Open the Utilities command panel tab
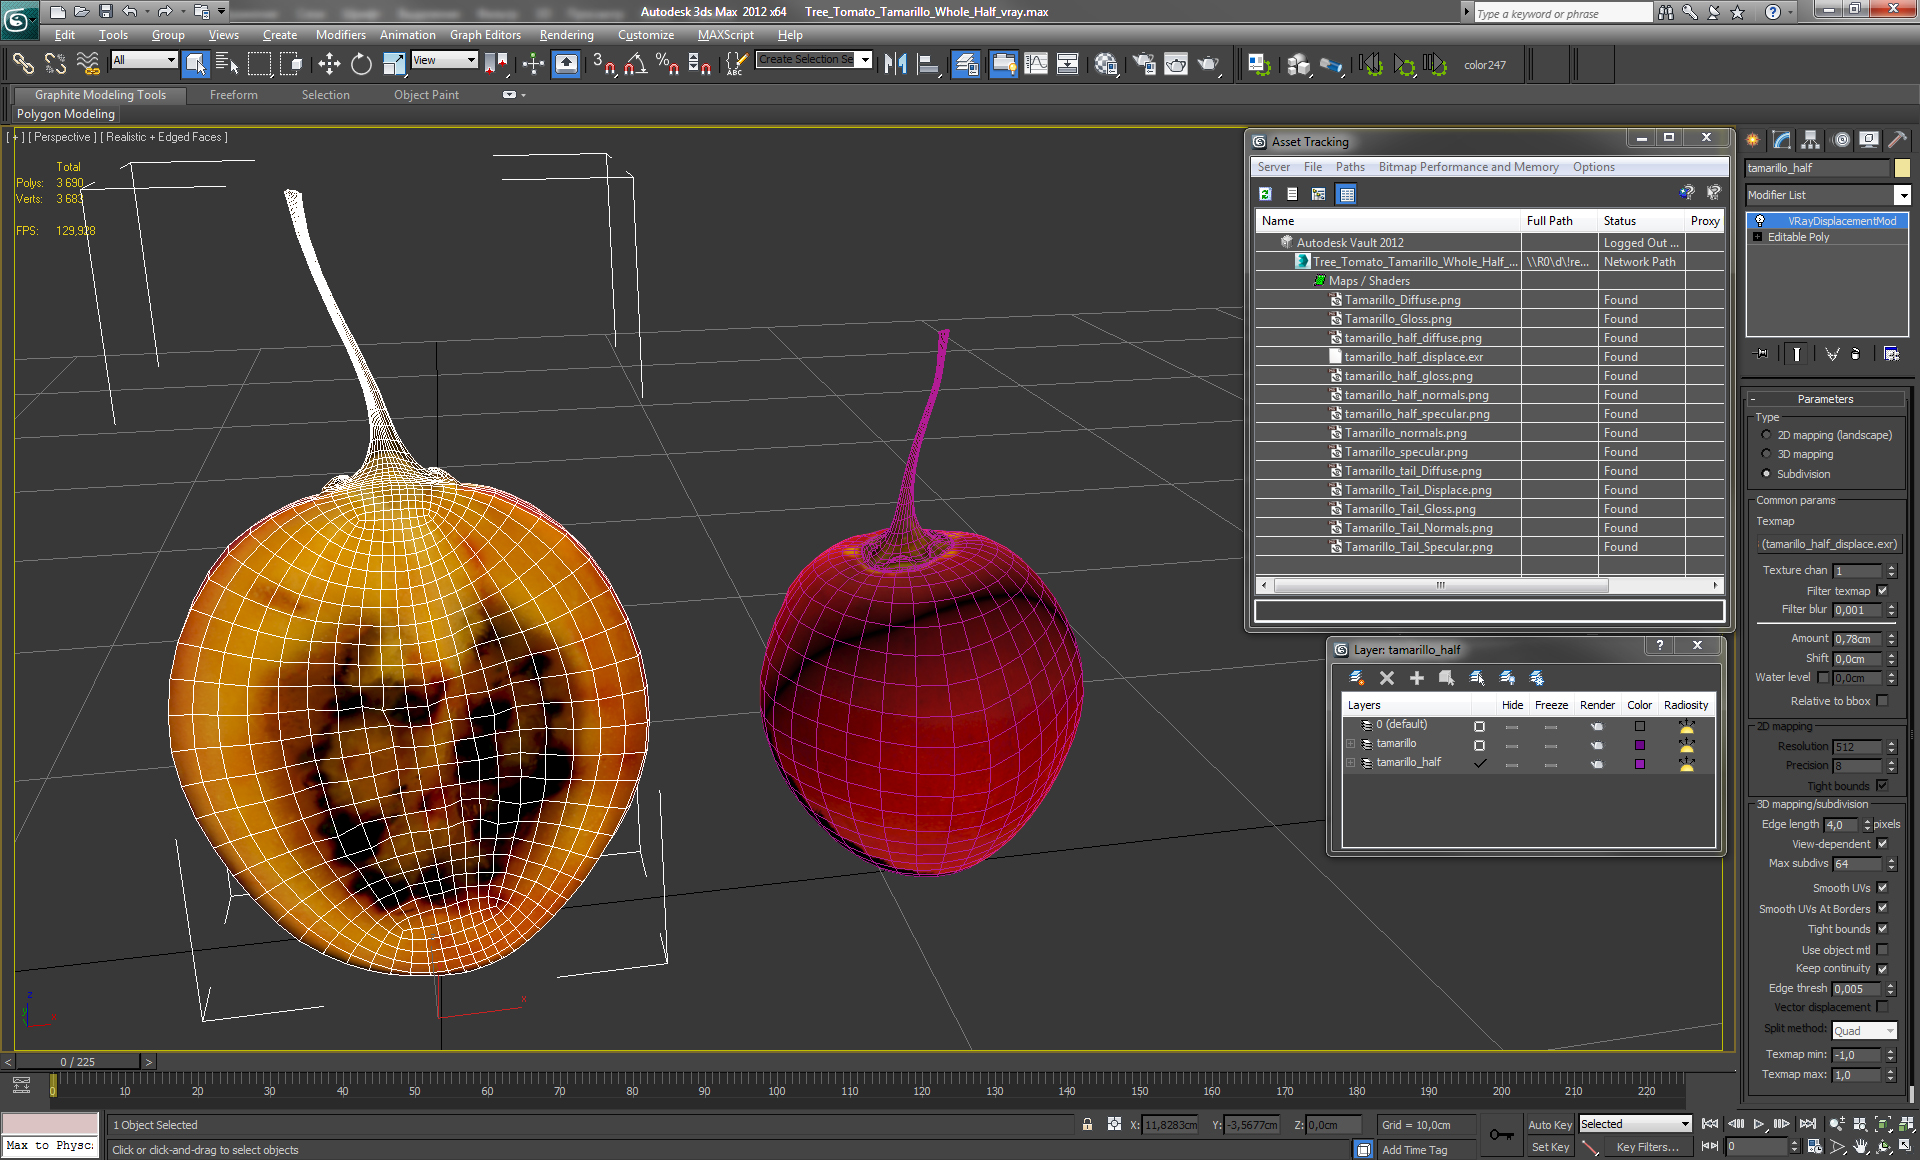This screenshot has height=1160, width=1920. pyautogui.click(x=1897, y=140)
